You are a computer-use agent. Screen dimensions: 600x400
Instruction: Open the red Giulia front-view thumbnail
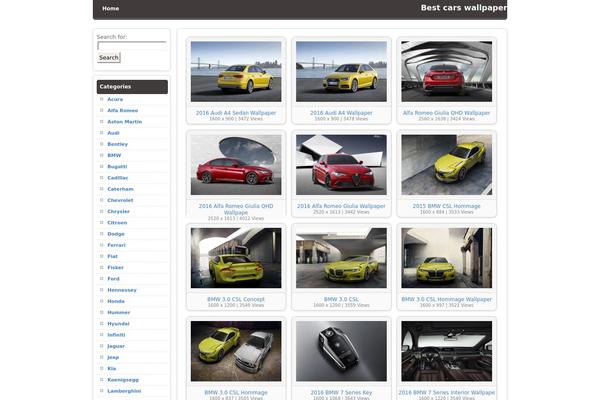pyautogui.click(x=341, y=165)
